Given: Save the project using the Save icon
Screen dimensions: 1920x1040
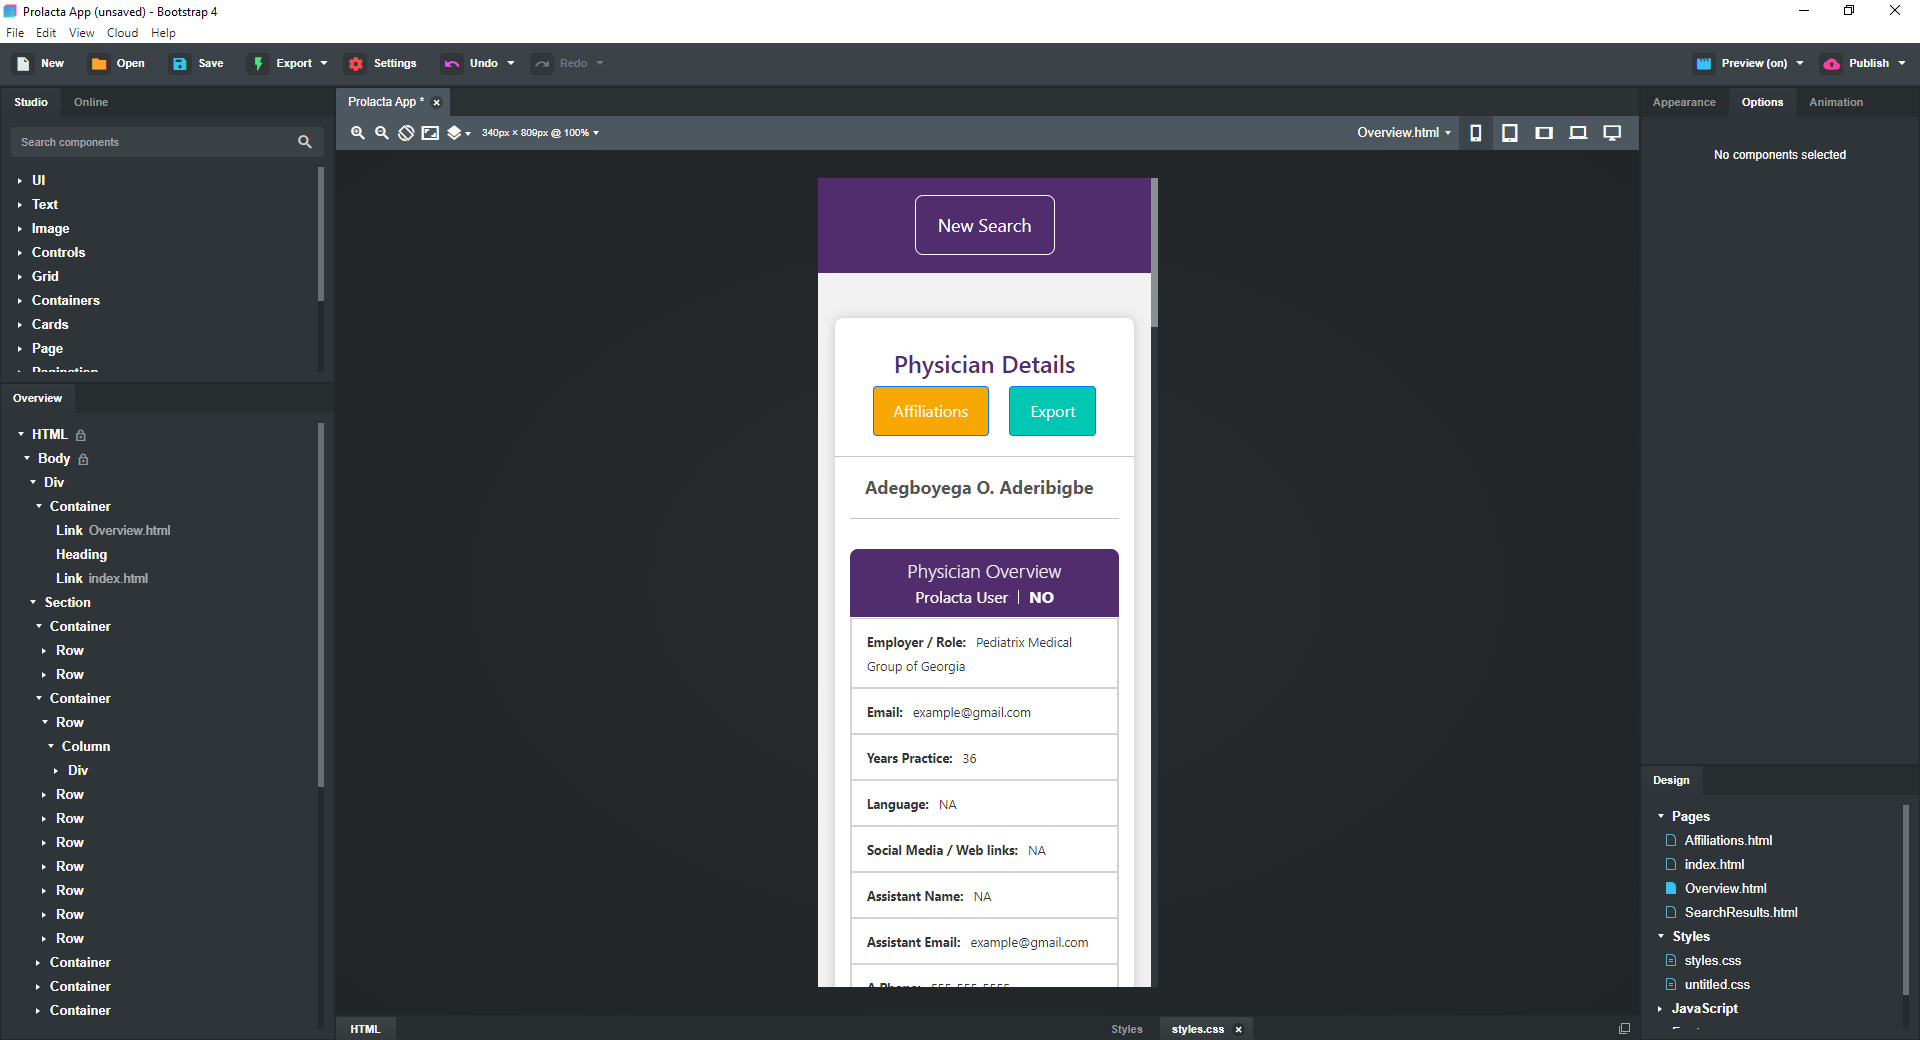Looking at the screenshot, I should pyautogui.click(x=180, y=64).
